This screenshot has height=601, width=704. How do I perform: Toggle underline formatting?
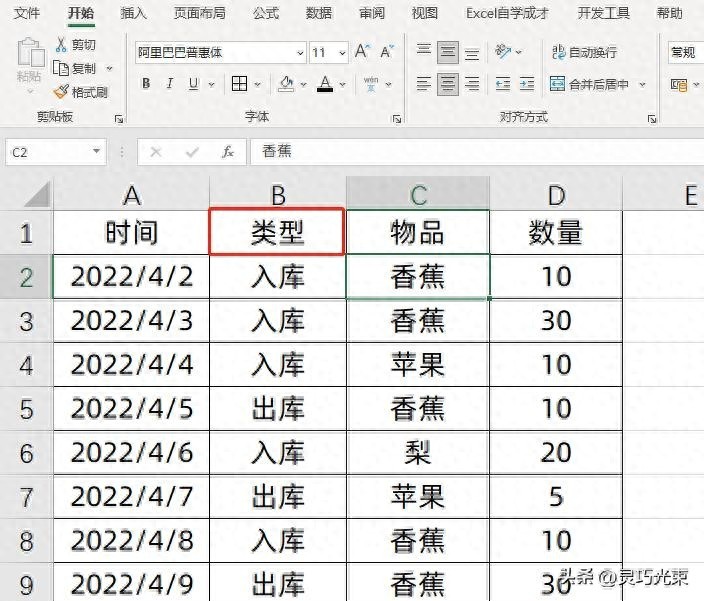pos(194,83)
